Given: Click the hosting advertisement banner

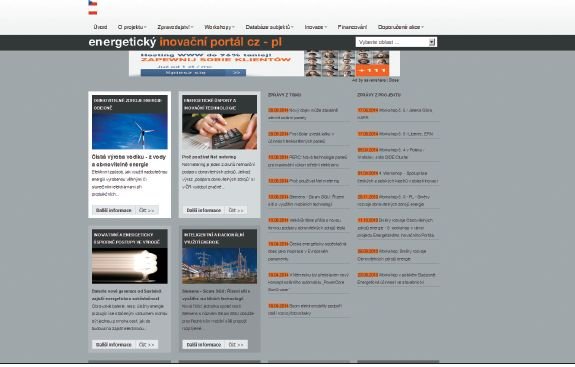Looking at the screenshot, I should tap(264, 63).
